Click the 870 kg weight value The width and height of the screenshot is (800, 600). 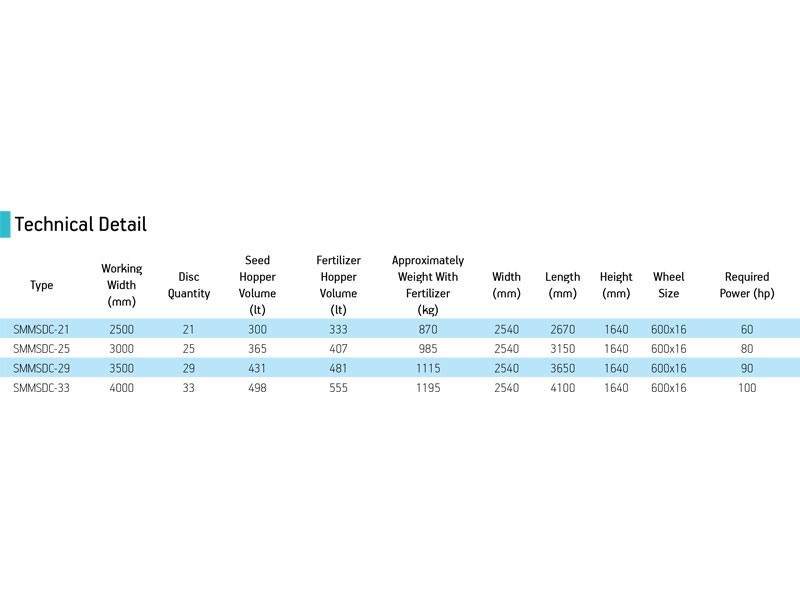coord(428,329)
